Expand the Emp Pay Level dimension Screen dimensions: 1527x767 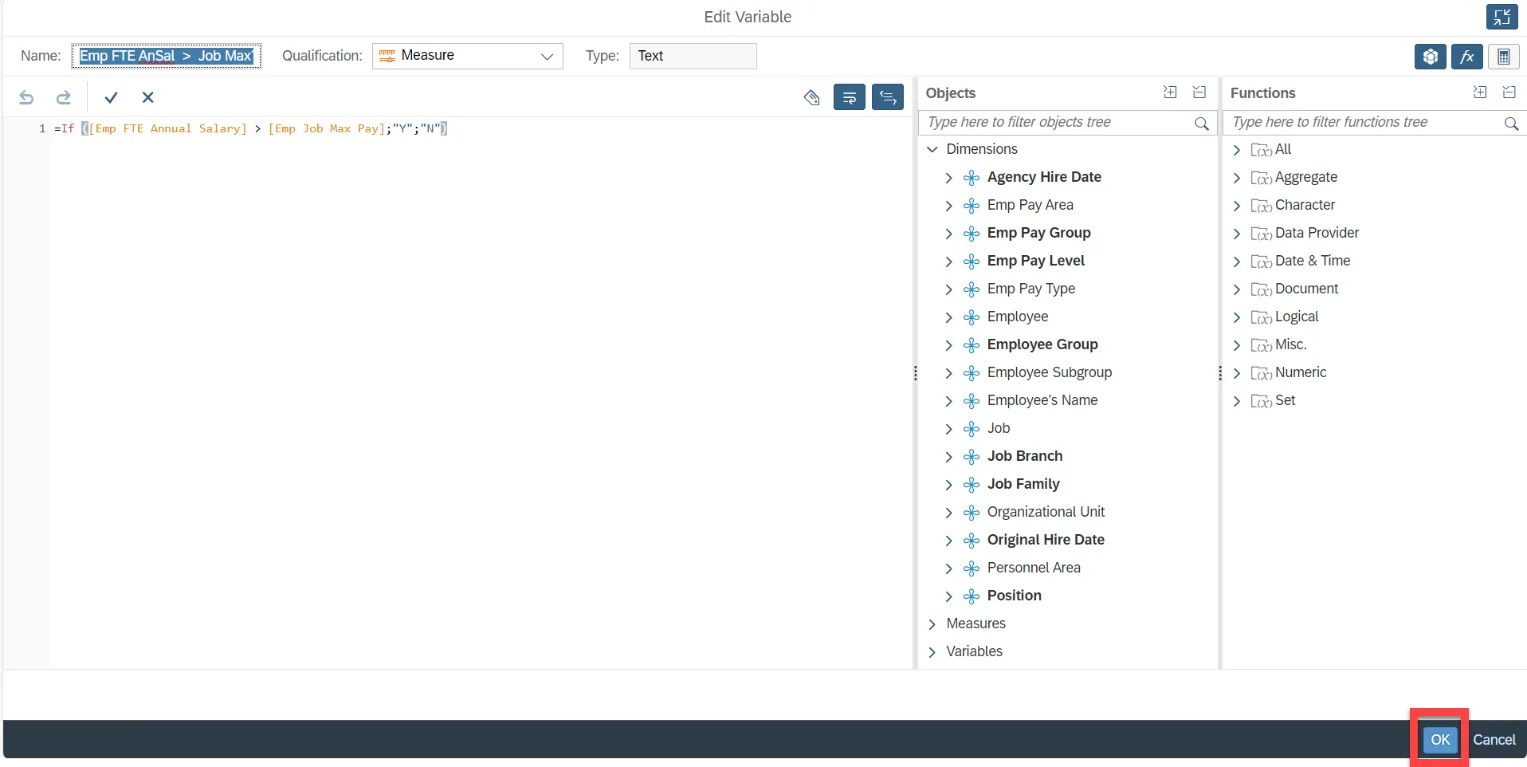949,261
